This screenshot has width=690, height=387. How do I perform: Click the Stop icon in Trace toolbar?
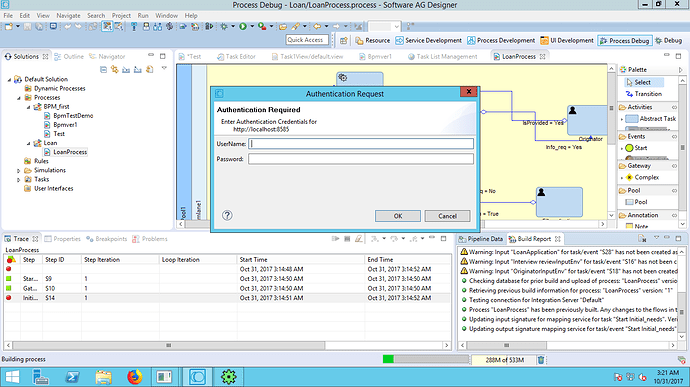(x=347, y=239)
